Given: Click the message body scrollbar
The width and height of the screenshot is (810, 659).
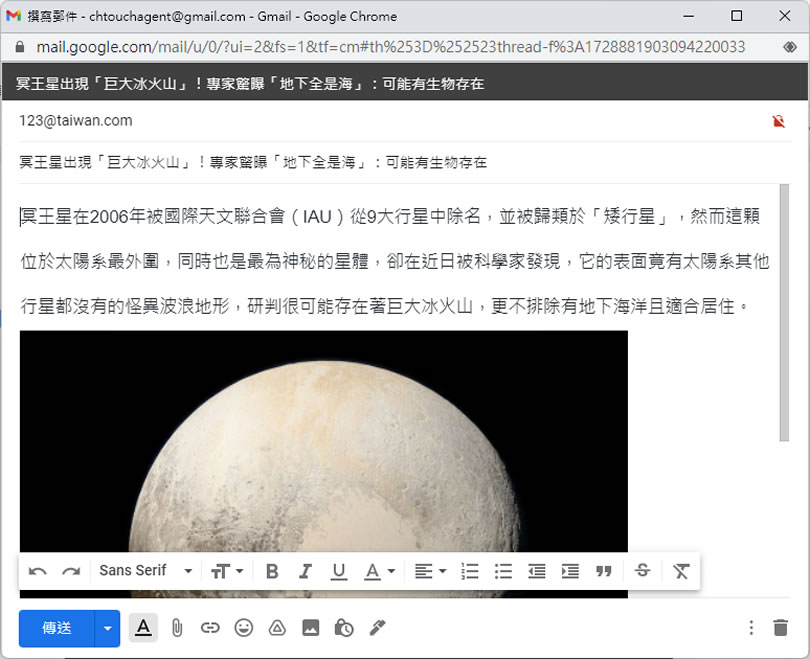Looking at the screenshot, I should click(784, 313).
